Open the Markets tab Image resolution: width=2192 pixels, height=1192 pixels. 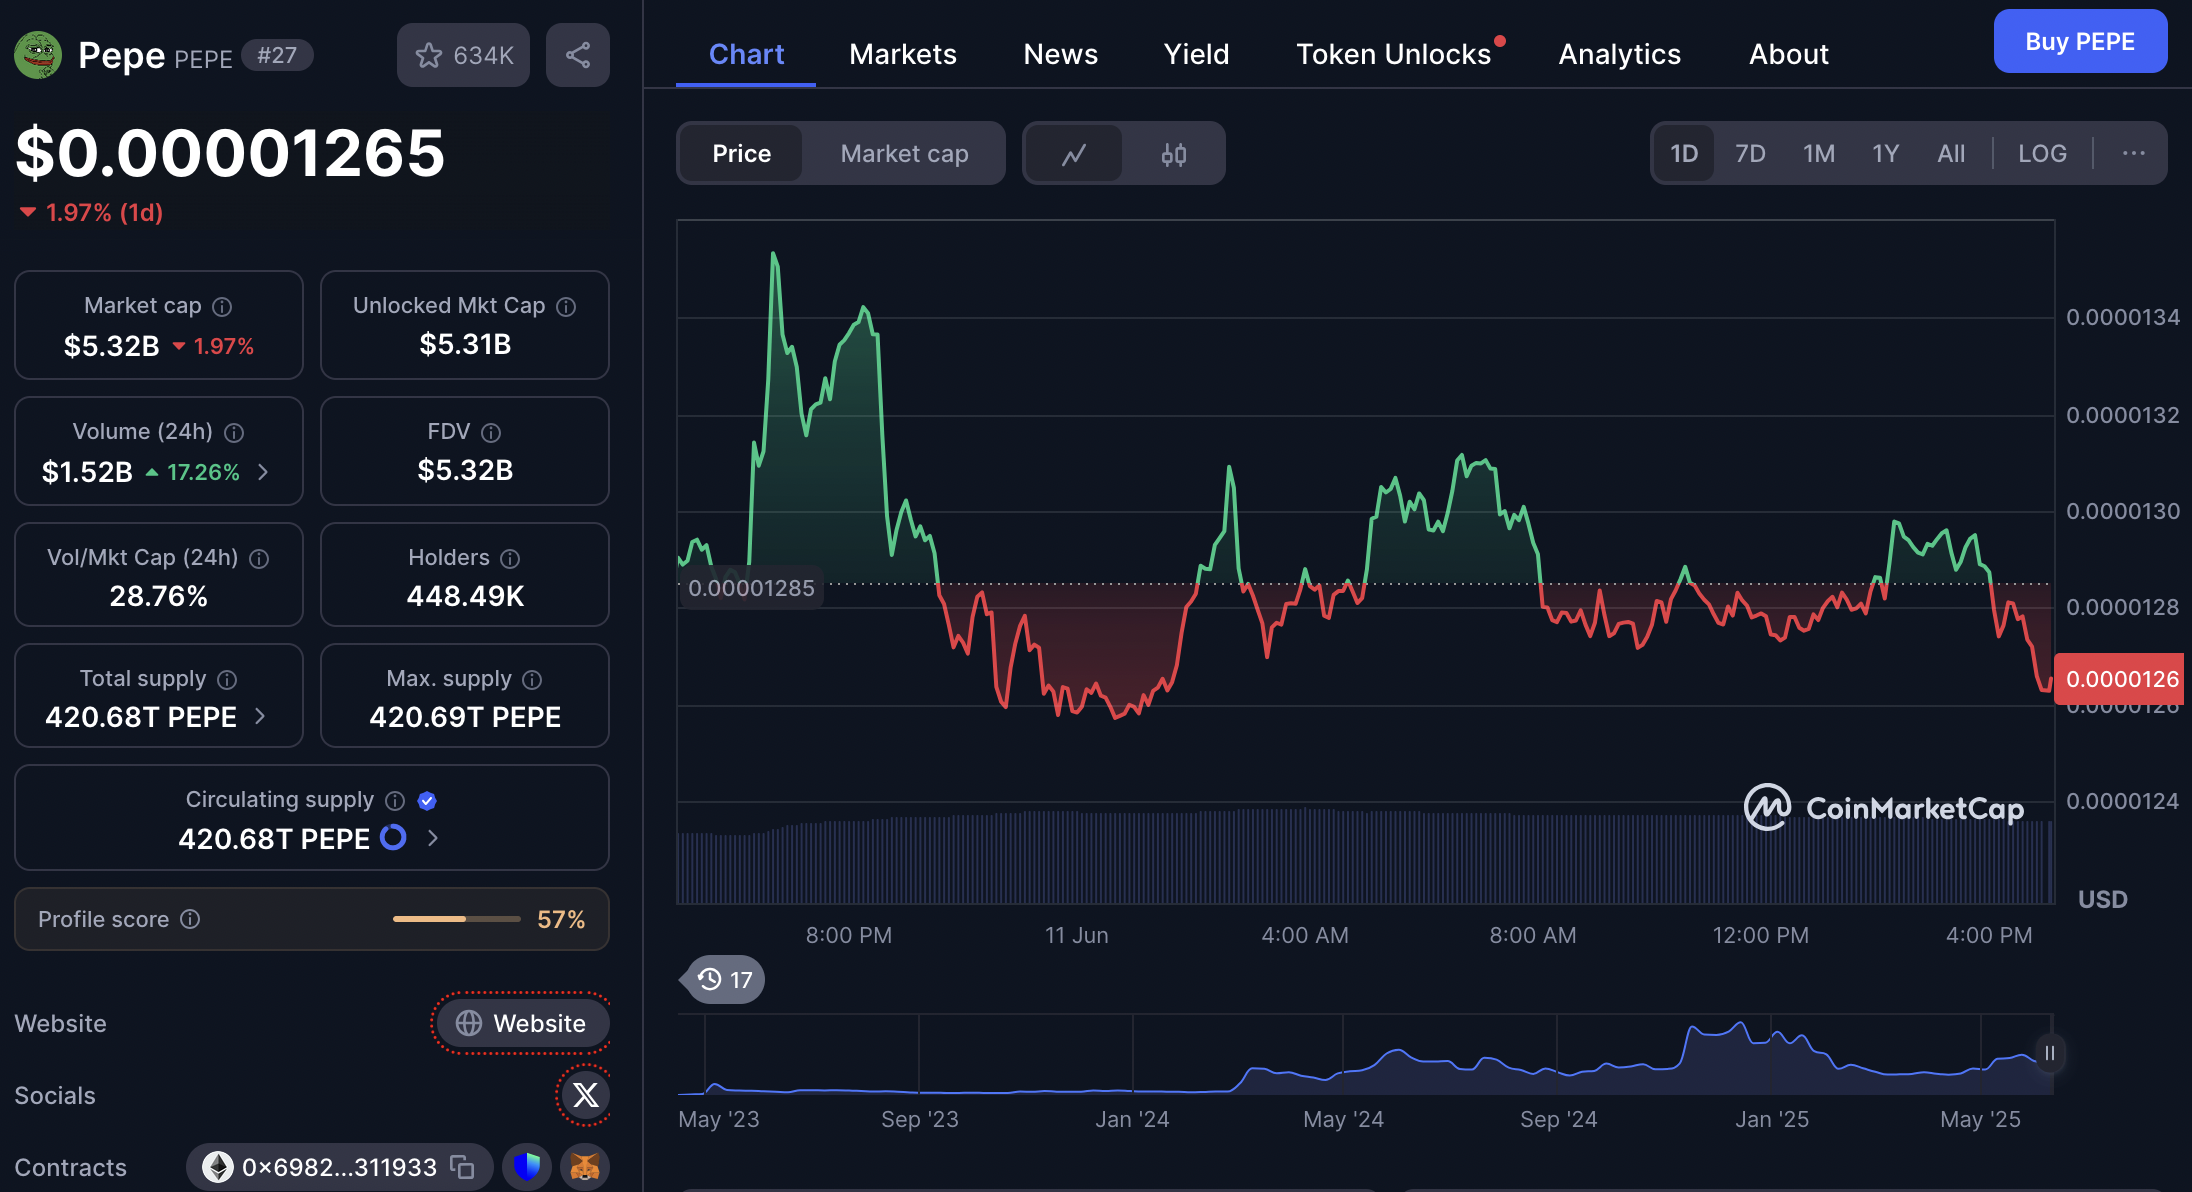[x=902, y=54]
